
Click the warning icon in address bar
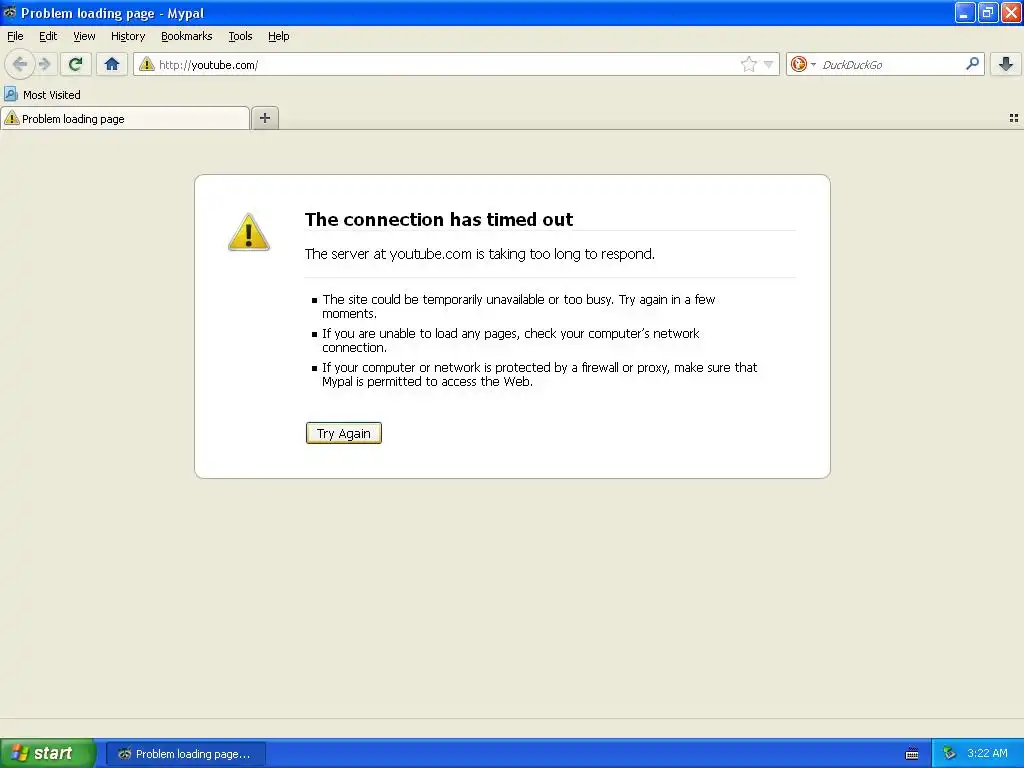click(147, 64)
